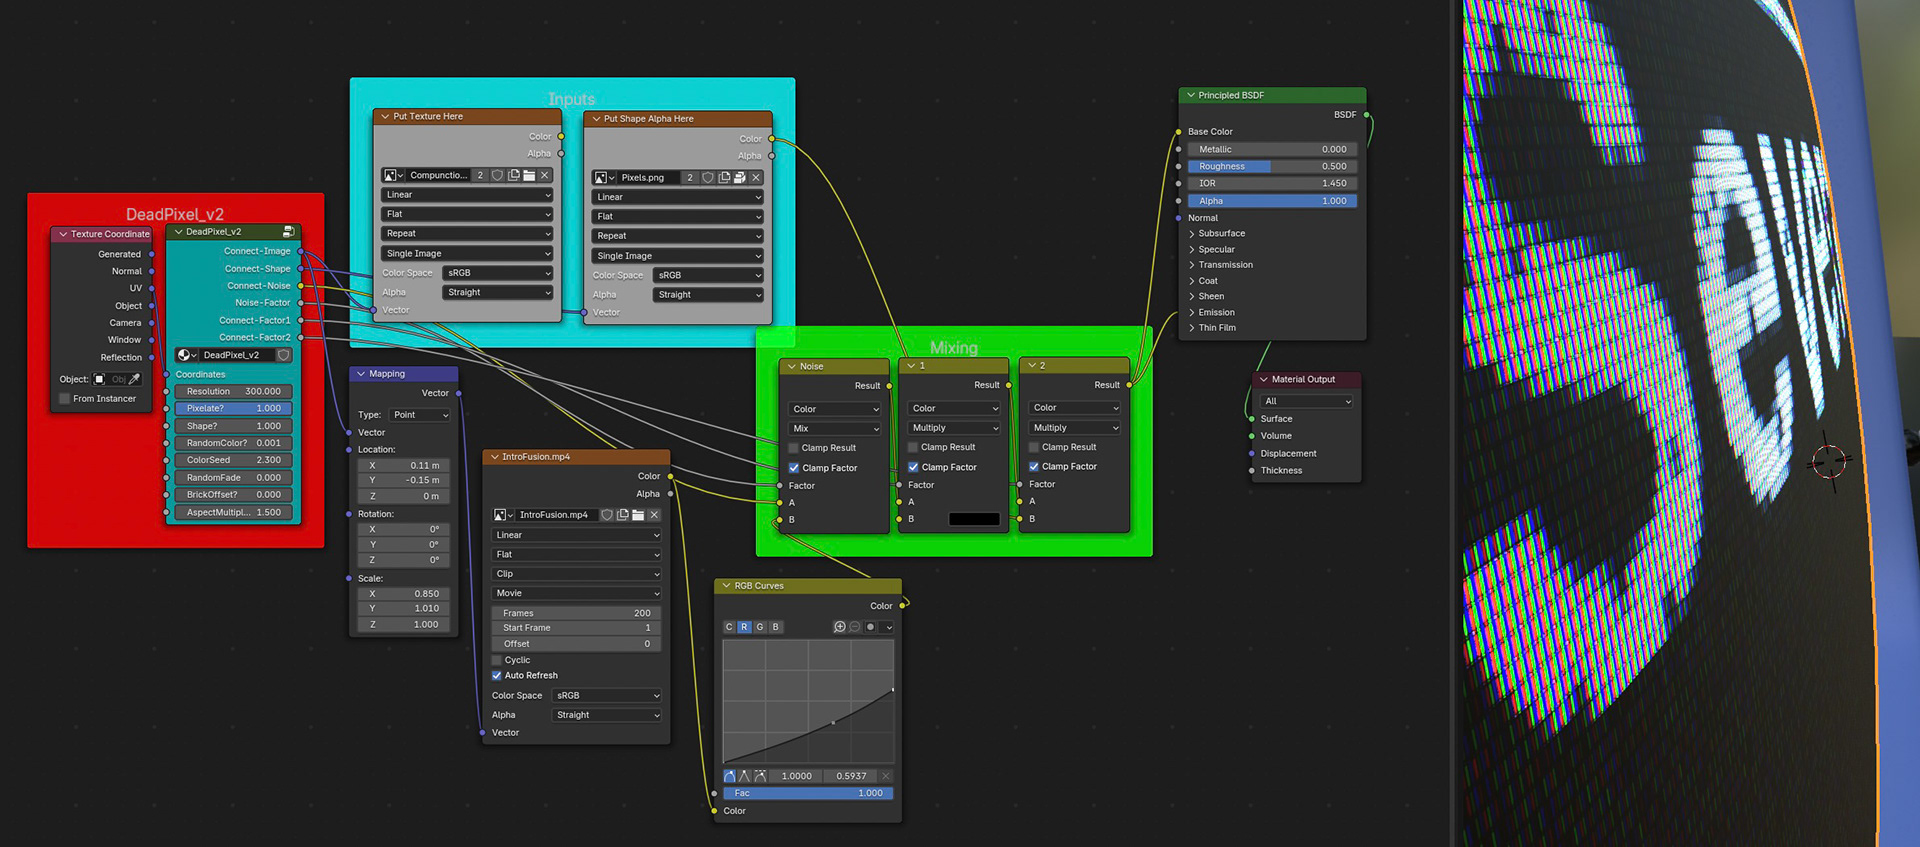The image size is (1920, 847).
Task: Click the eyedropper in Texture Coordinate Object field
Action: 135,379
